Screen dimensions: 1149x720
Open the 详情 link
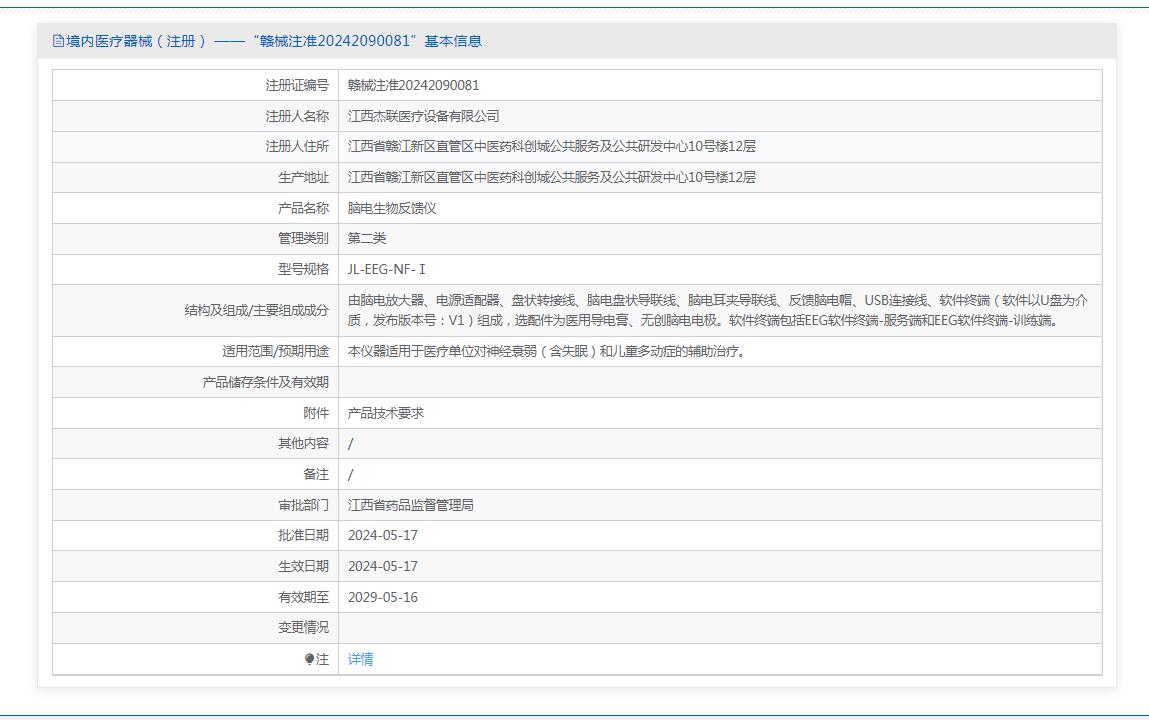360,659
